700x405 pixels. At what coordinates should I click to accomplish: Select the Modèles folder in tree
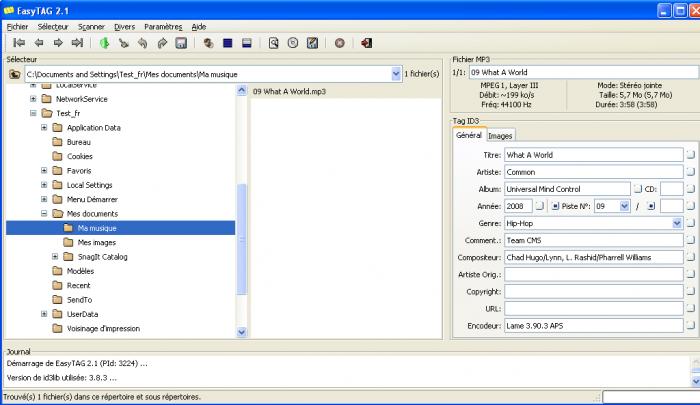80,271
